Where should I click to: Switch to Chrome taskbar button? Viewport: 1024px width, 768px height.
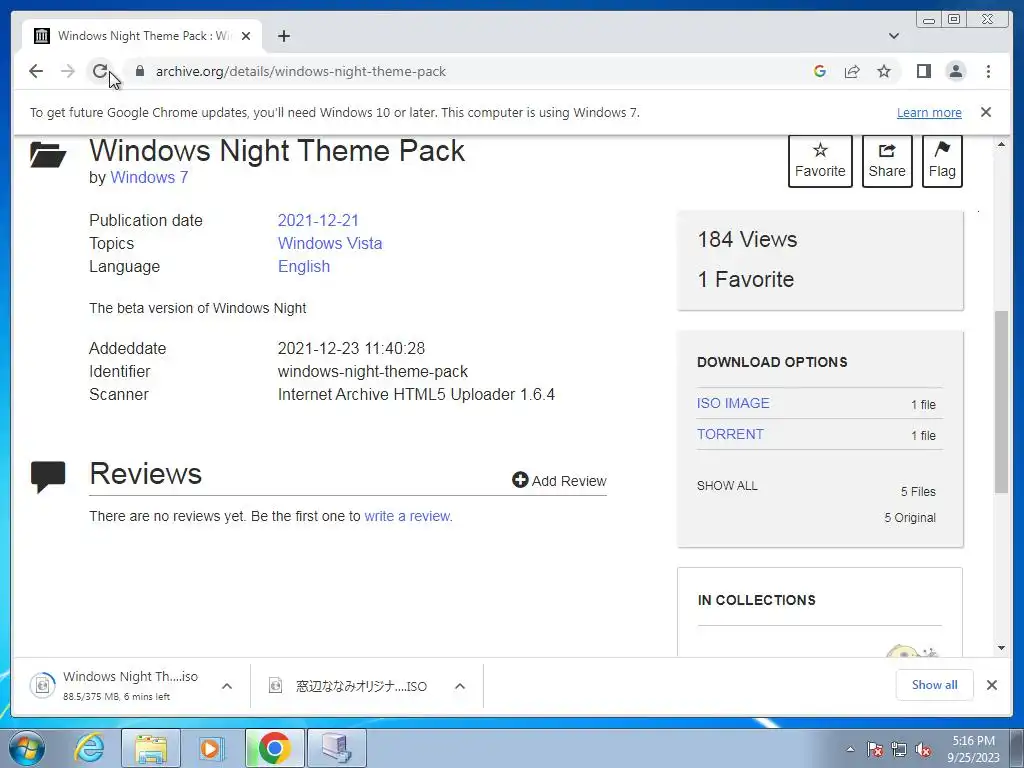[274, 748]
